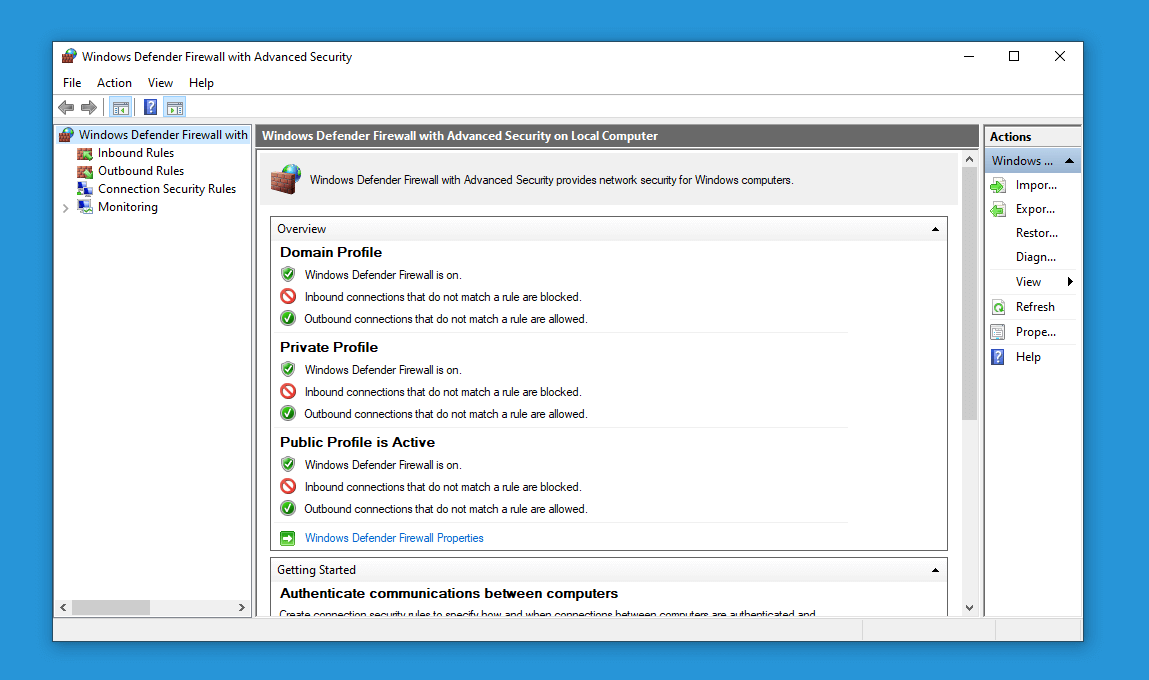Select Monitoring in tree
This screenshot has height=680, width=1149.
128,207
